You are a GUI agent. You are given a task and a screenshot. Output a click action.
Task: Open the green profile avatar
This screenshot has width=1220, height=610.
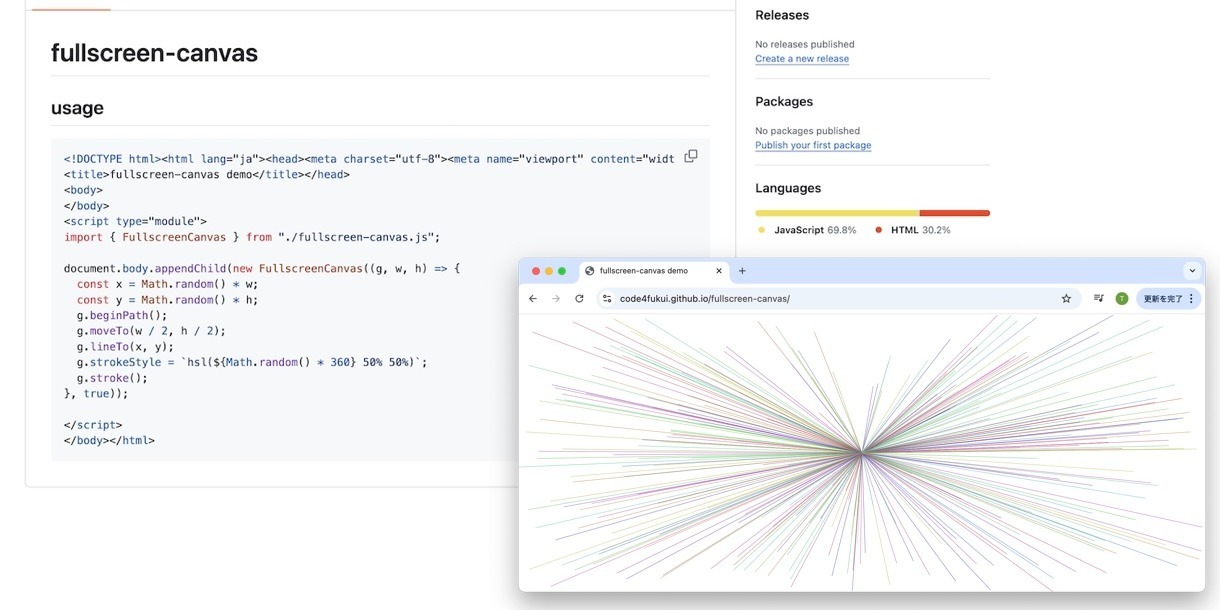1122,299
